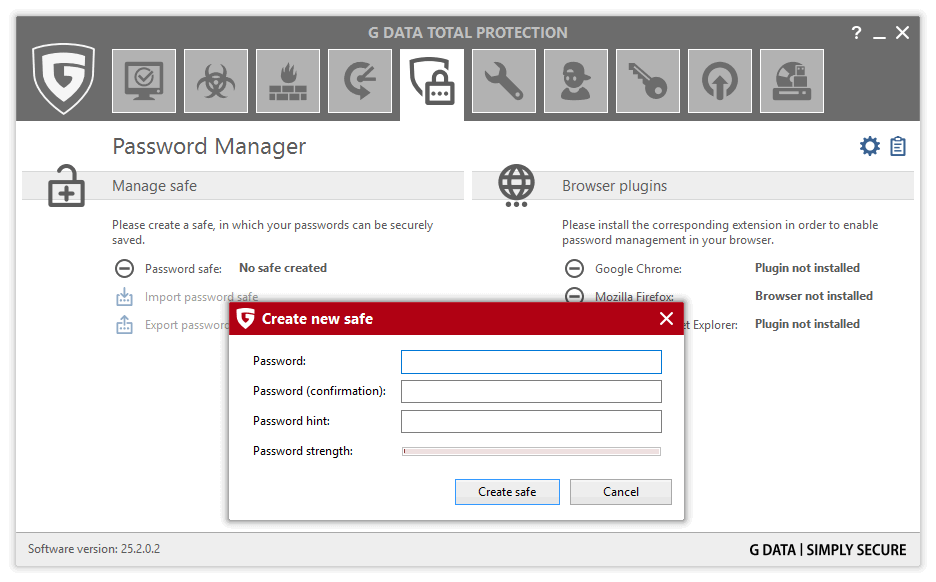Open the Firewall tab

288,81
